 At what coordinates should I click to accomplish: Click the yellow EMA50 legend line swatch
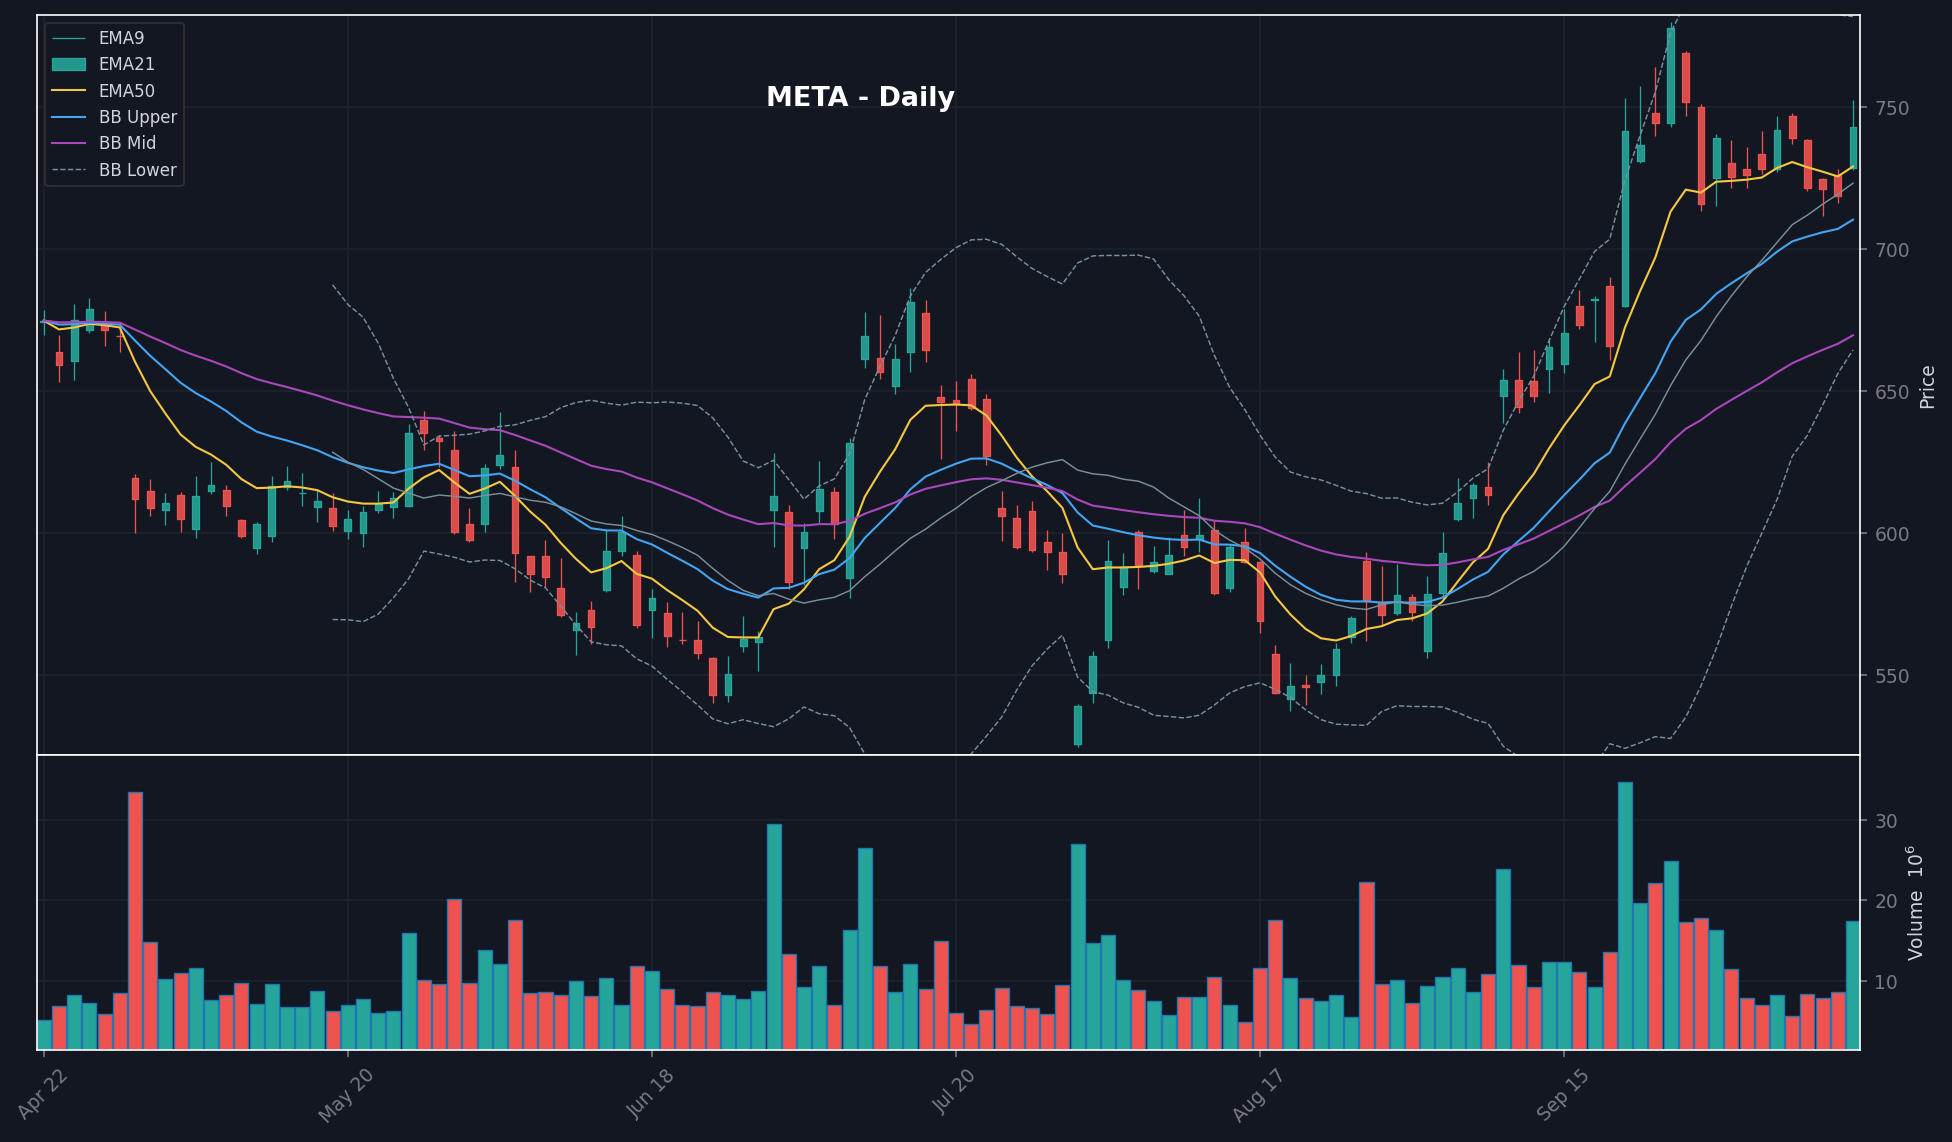69,91
